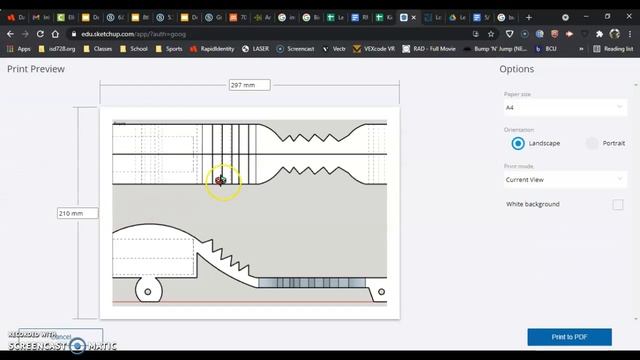Click Print to PDF button
This screenshot has width=640, height=360.
[x=569, y=337]
